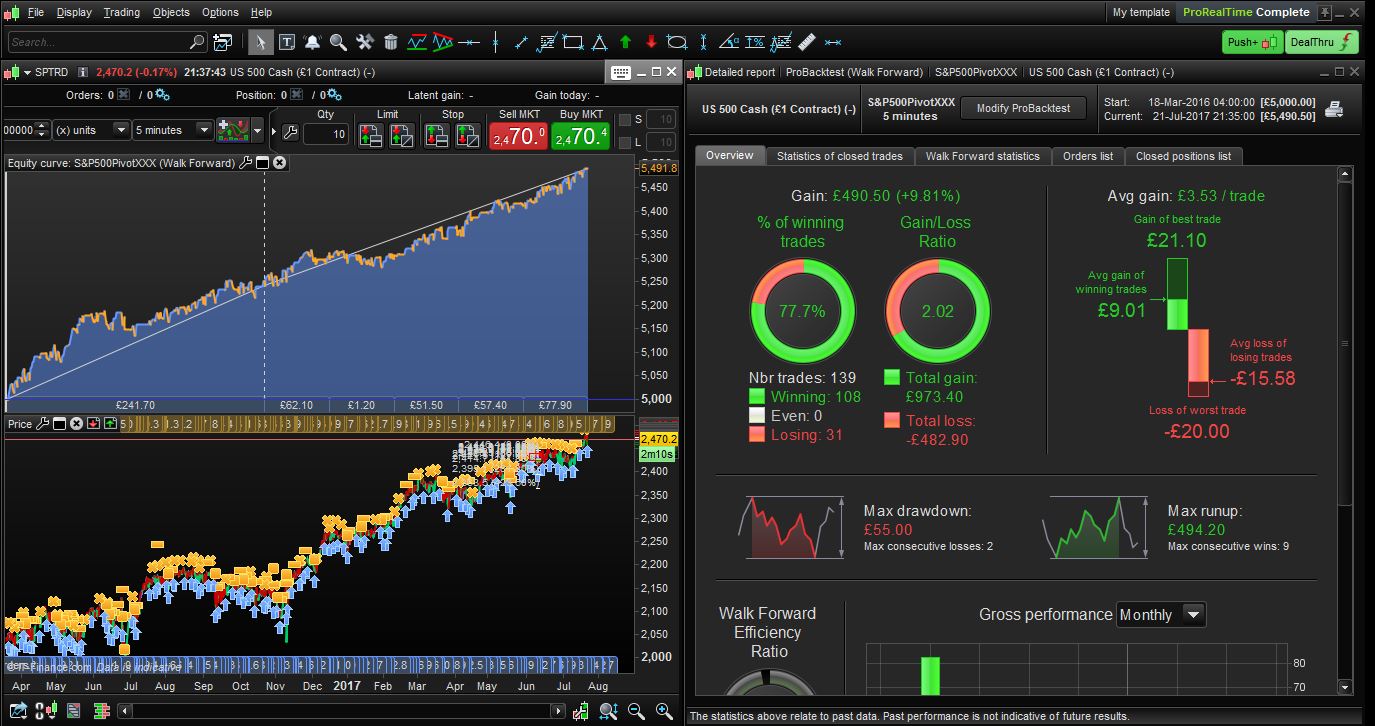
Task: Click the DealThru button
Action: tap(1322, 42)
